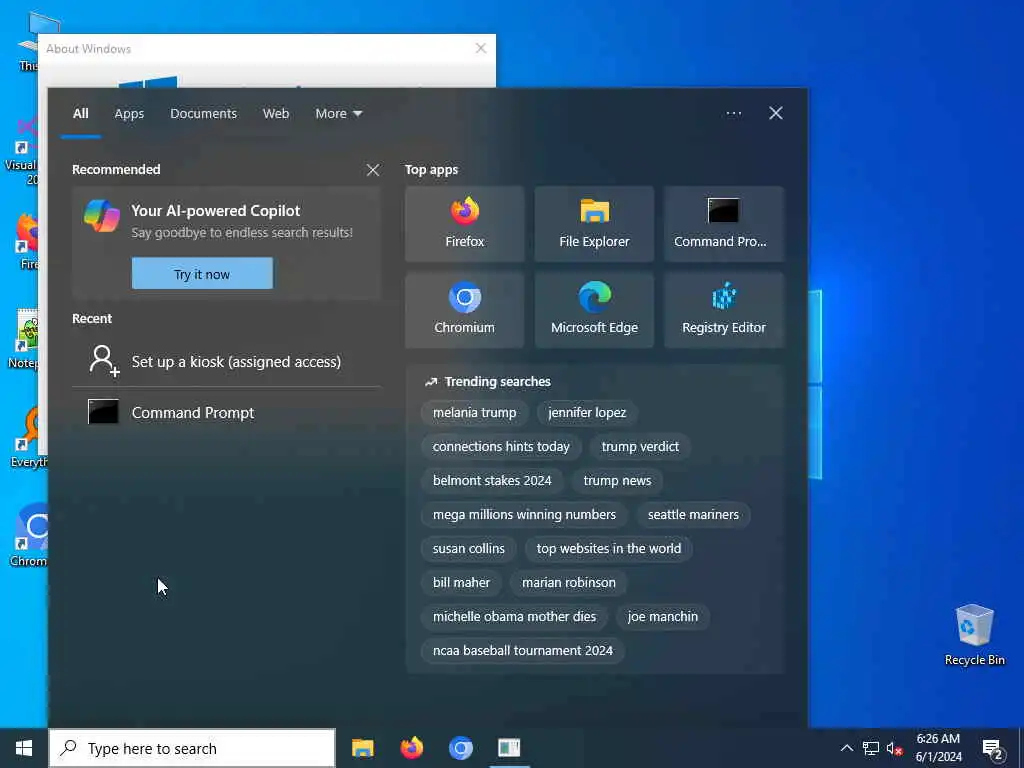Switch to the Documents search tab

point(204,114)
